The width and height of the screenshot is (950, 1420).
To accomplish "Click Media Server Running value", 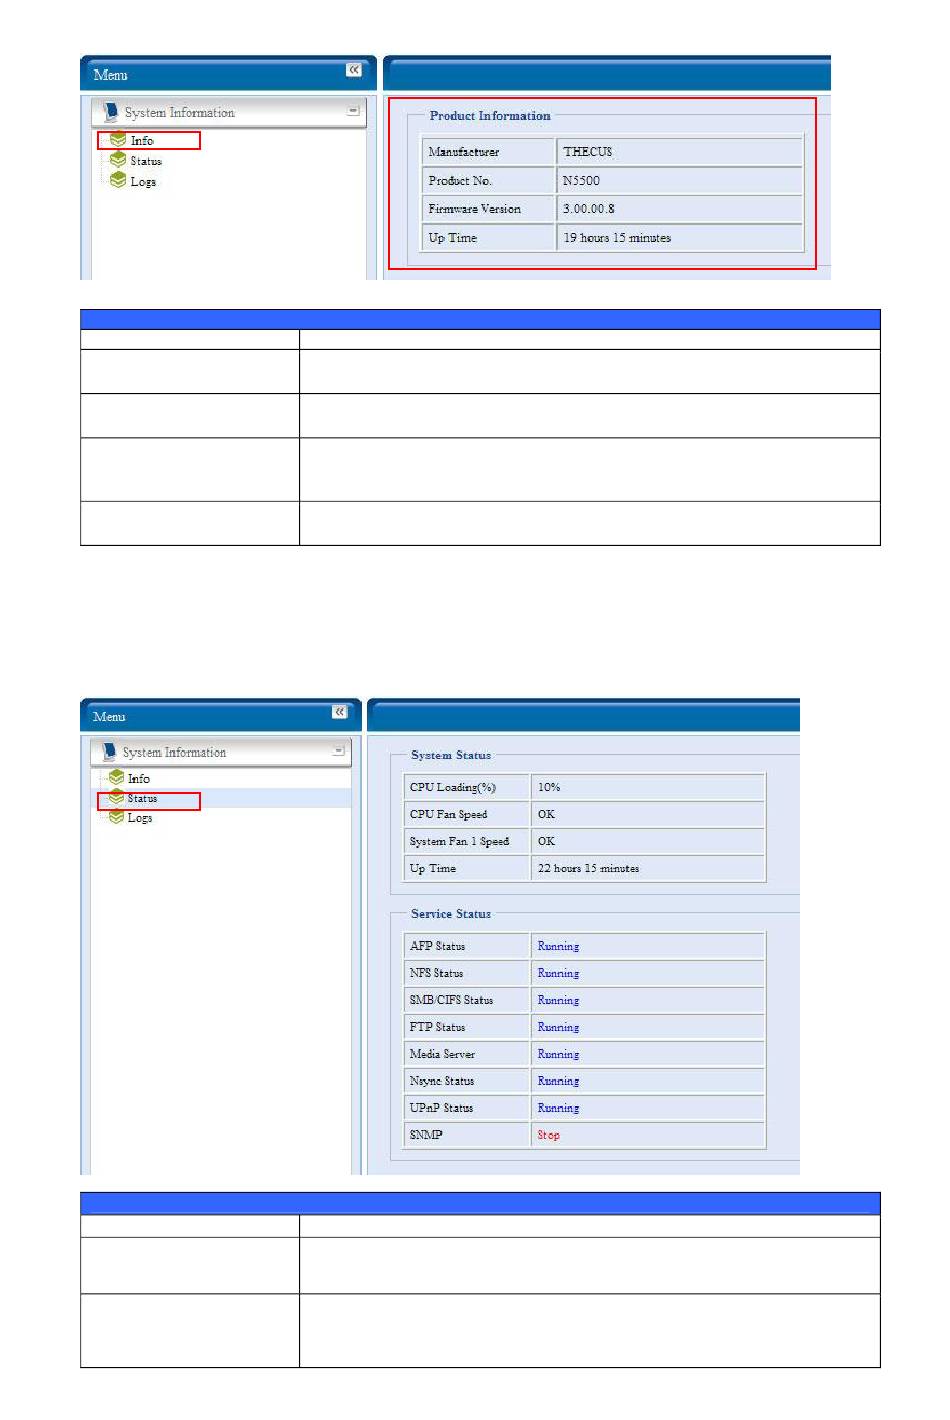I will pyautogui.click(x=558, y=1054).
